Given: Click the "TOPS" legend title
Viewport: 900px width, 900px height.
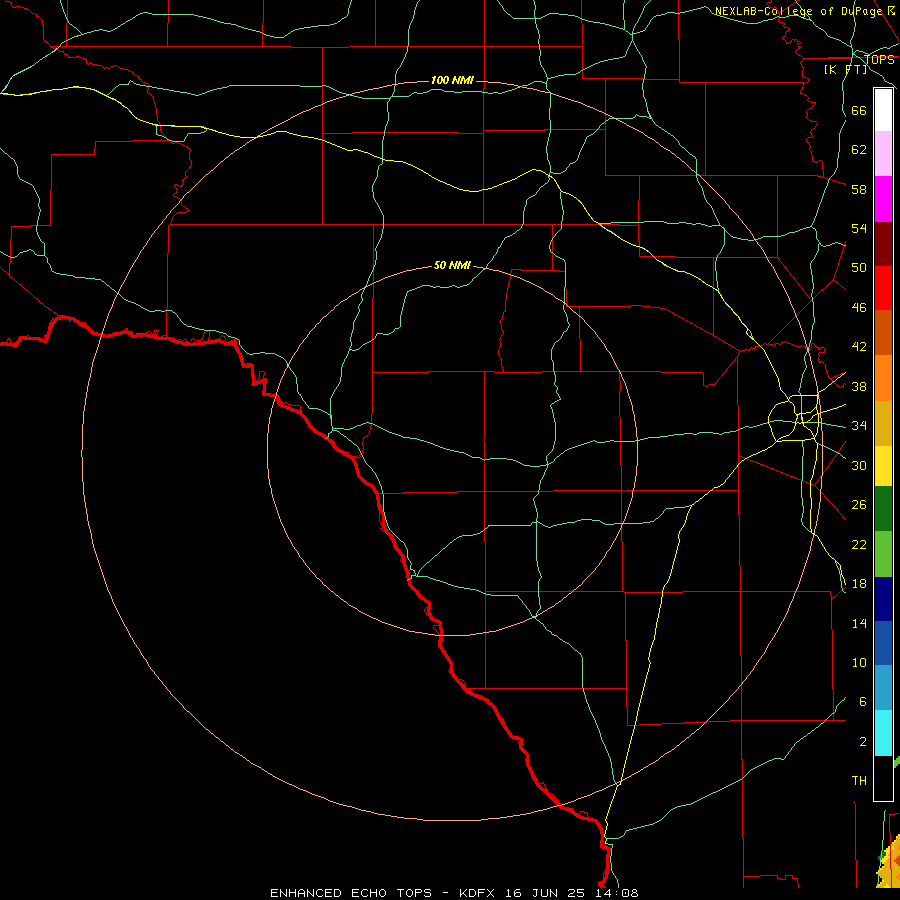Looking at the screenshot, I should pyautogui.click(x=879, y=59).
